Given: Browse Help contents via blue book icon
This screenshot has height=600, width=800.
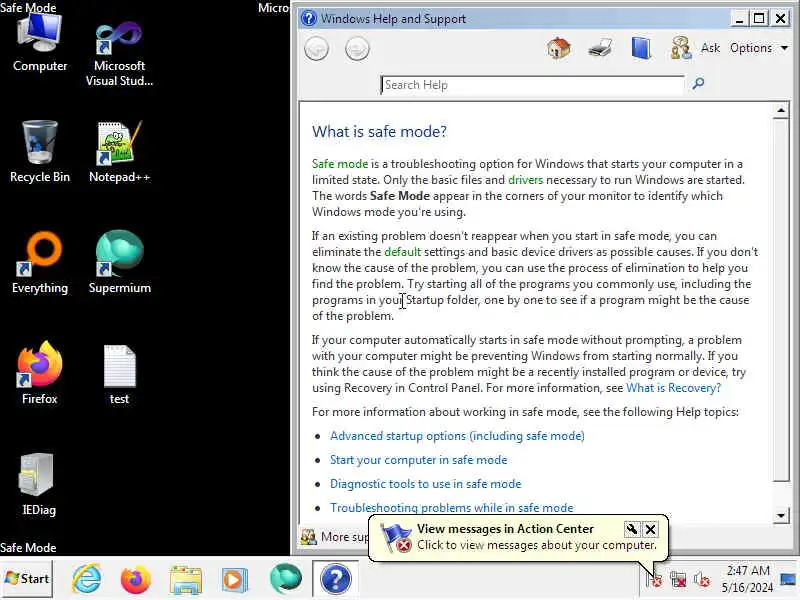Looking at the screenshot, I should [641, 48].
